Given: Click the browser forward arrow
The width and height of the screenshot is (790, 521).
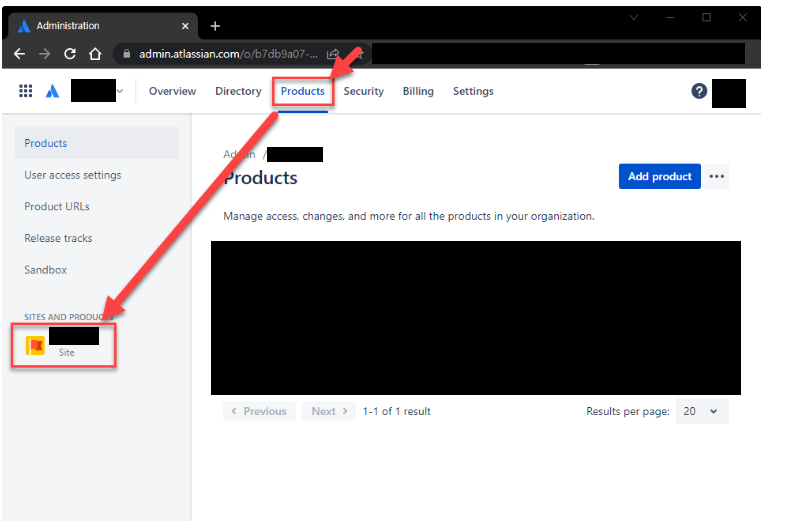Looking at the screenshot, I should [44, 54].
